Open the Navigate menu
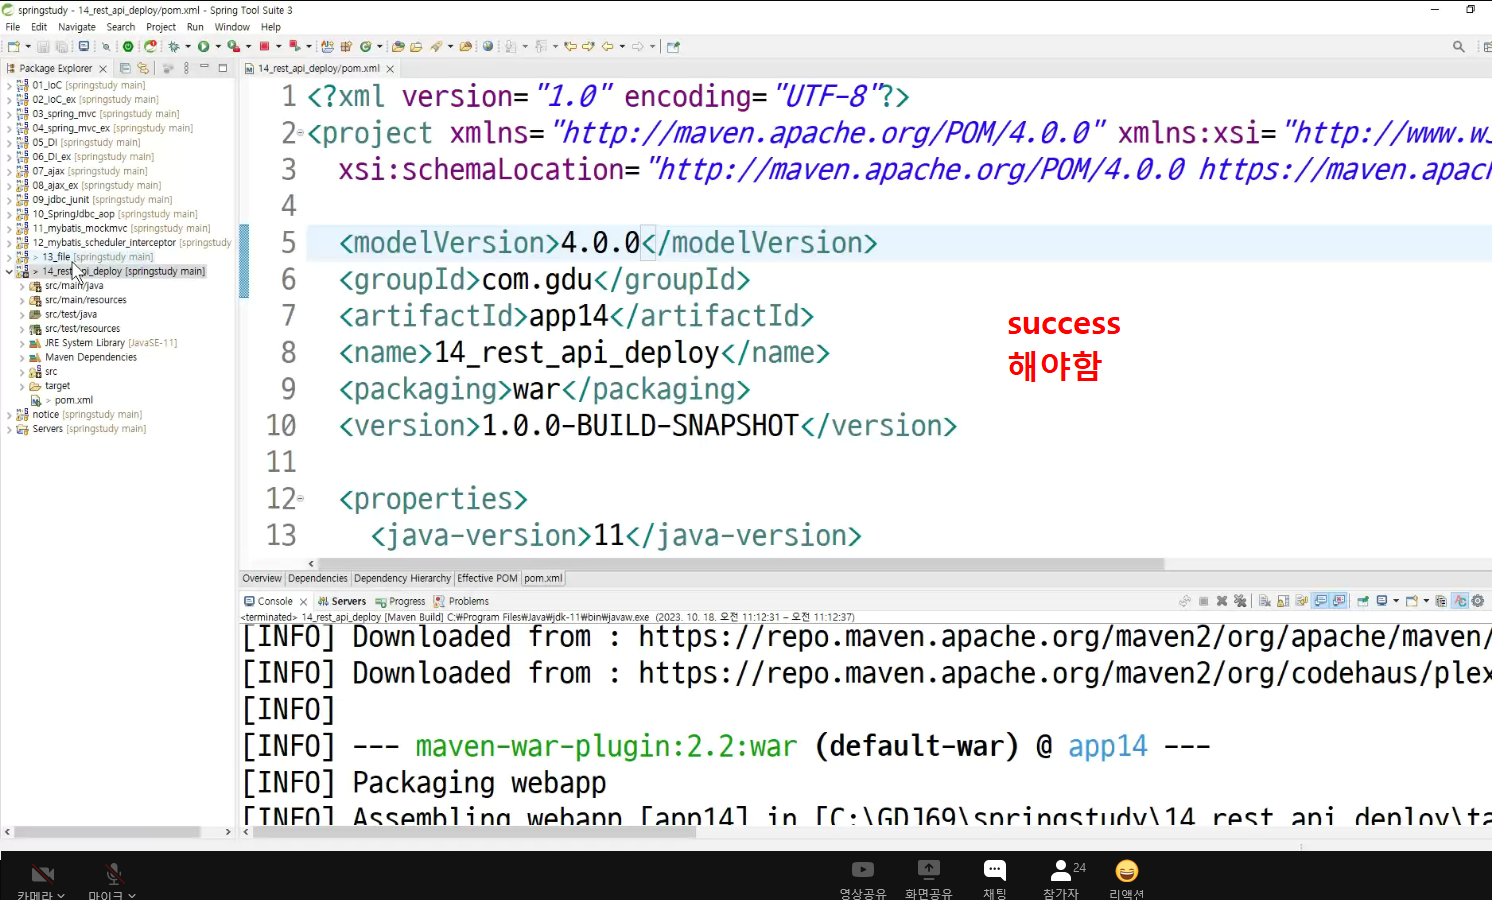Image resolution: width=1492 pixels, height=900 pixels. (77, 27)
